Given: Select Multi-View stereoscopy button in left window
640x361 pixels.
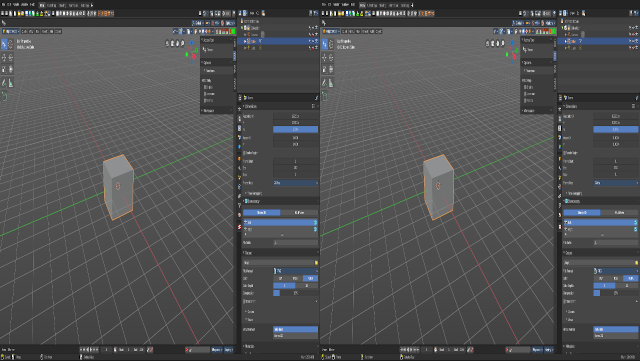Looking at the screenshot, I should (x=299, y=212).
